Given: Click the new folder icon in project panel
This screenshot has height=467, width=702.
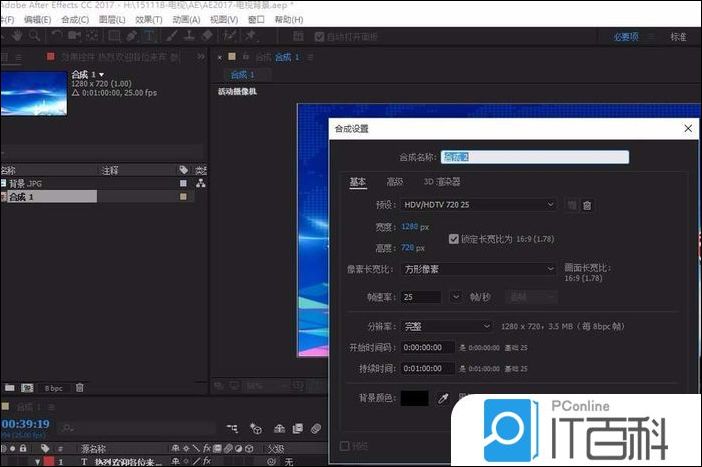Looking at the screenshot, I should pos(9,387).
